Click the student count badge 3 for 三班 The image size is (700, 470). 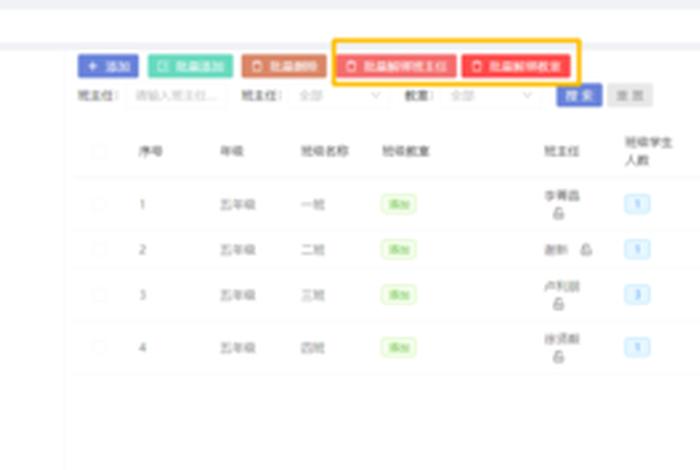[637, 295]
